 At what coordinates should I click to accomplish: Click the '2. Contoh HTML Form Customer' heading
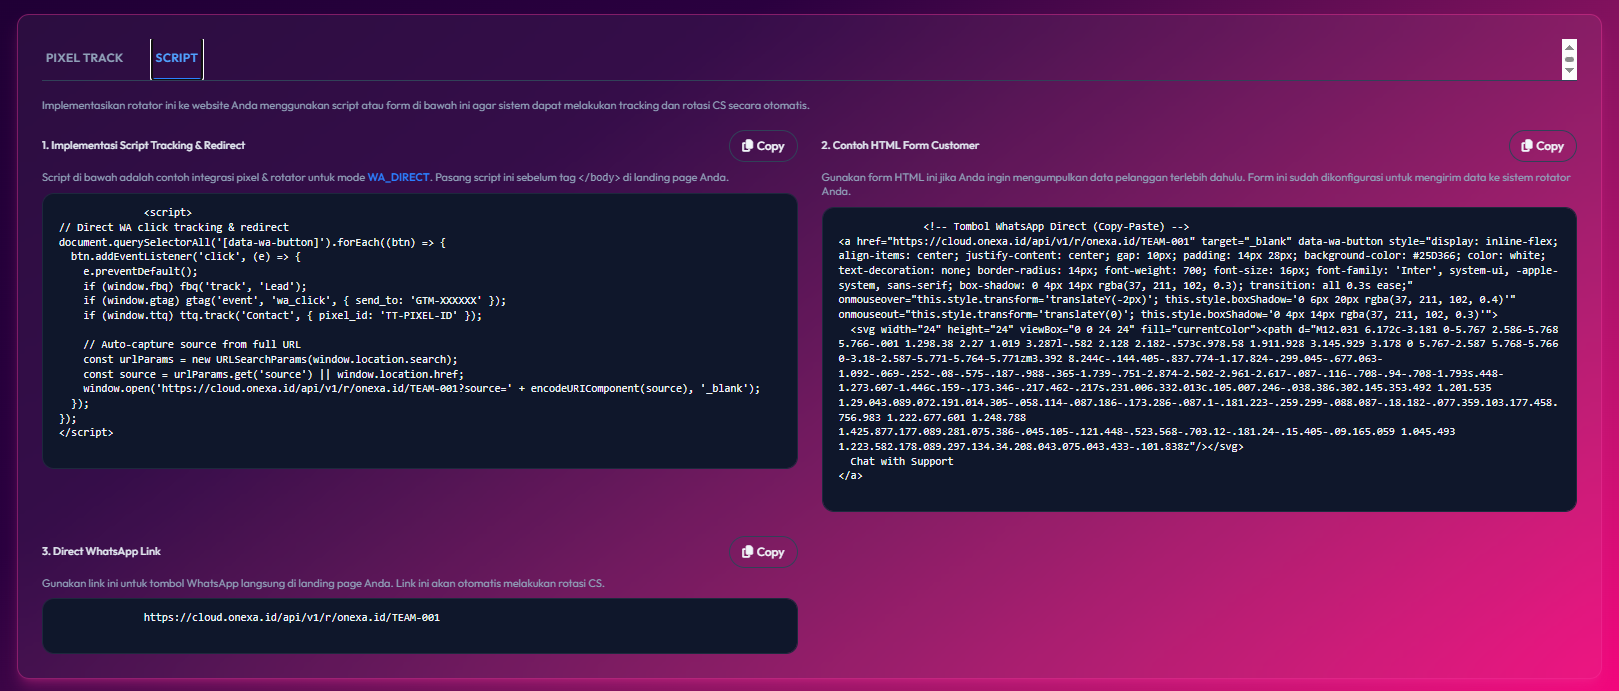(x=900, y=145)
